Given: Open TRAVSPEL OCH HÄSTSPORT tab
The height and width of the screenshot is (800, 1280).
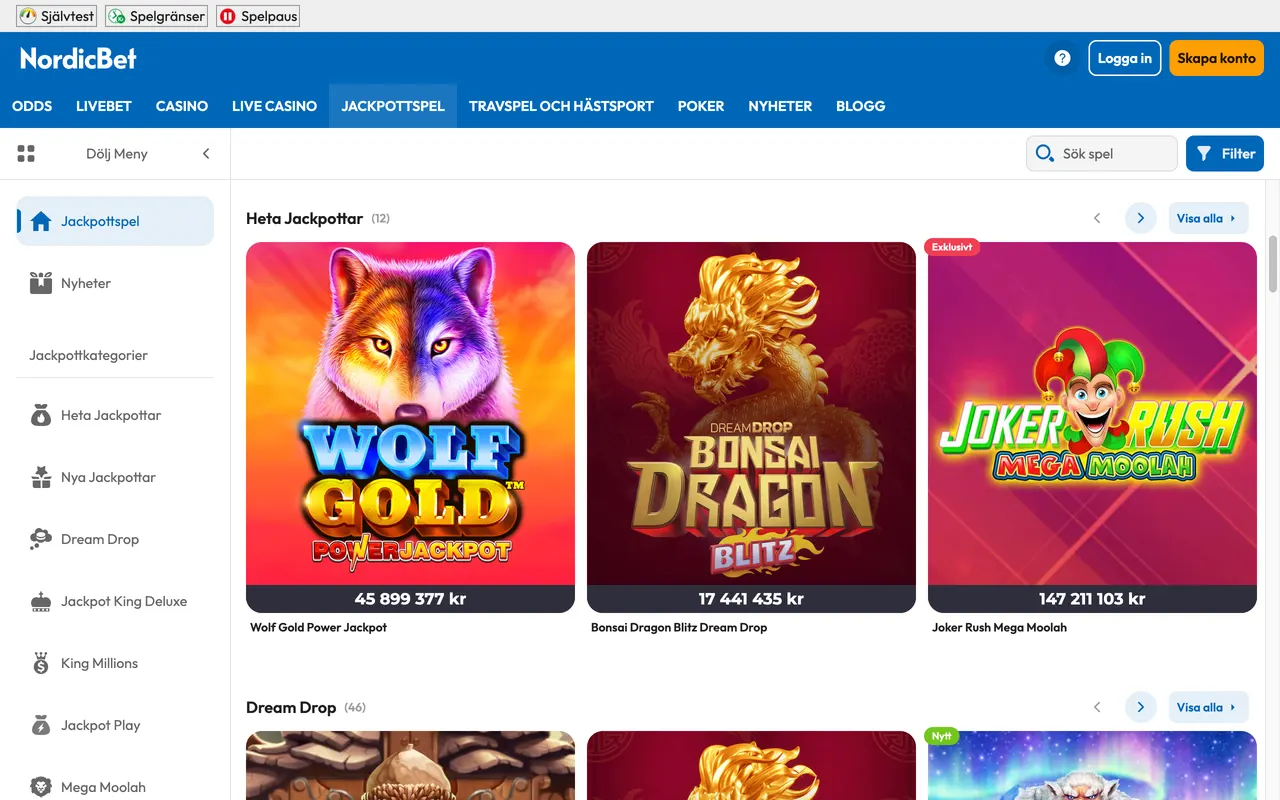Looking at the screenshot, I should [561, 106].
